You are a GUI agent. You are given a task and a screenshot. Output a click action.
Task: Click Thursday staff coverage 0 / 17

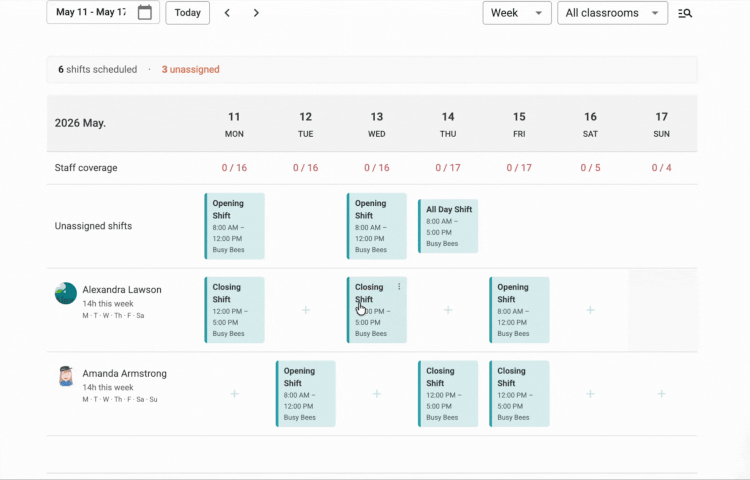(448, 168)
